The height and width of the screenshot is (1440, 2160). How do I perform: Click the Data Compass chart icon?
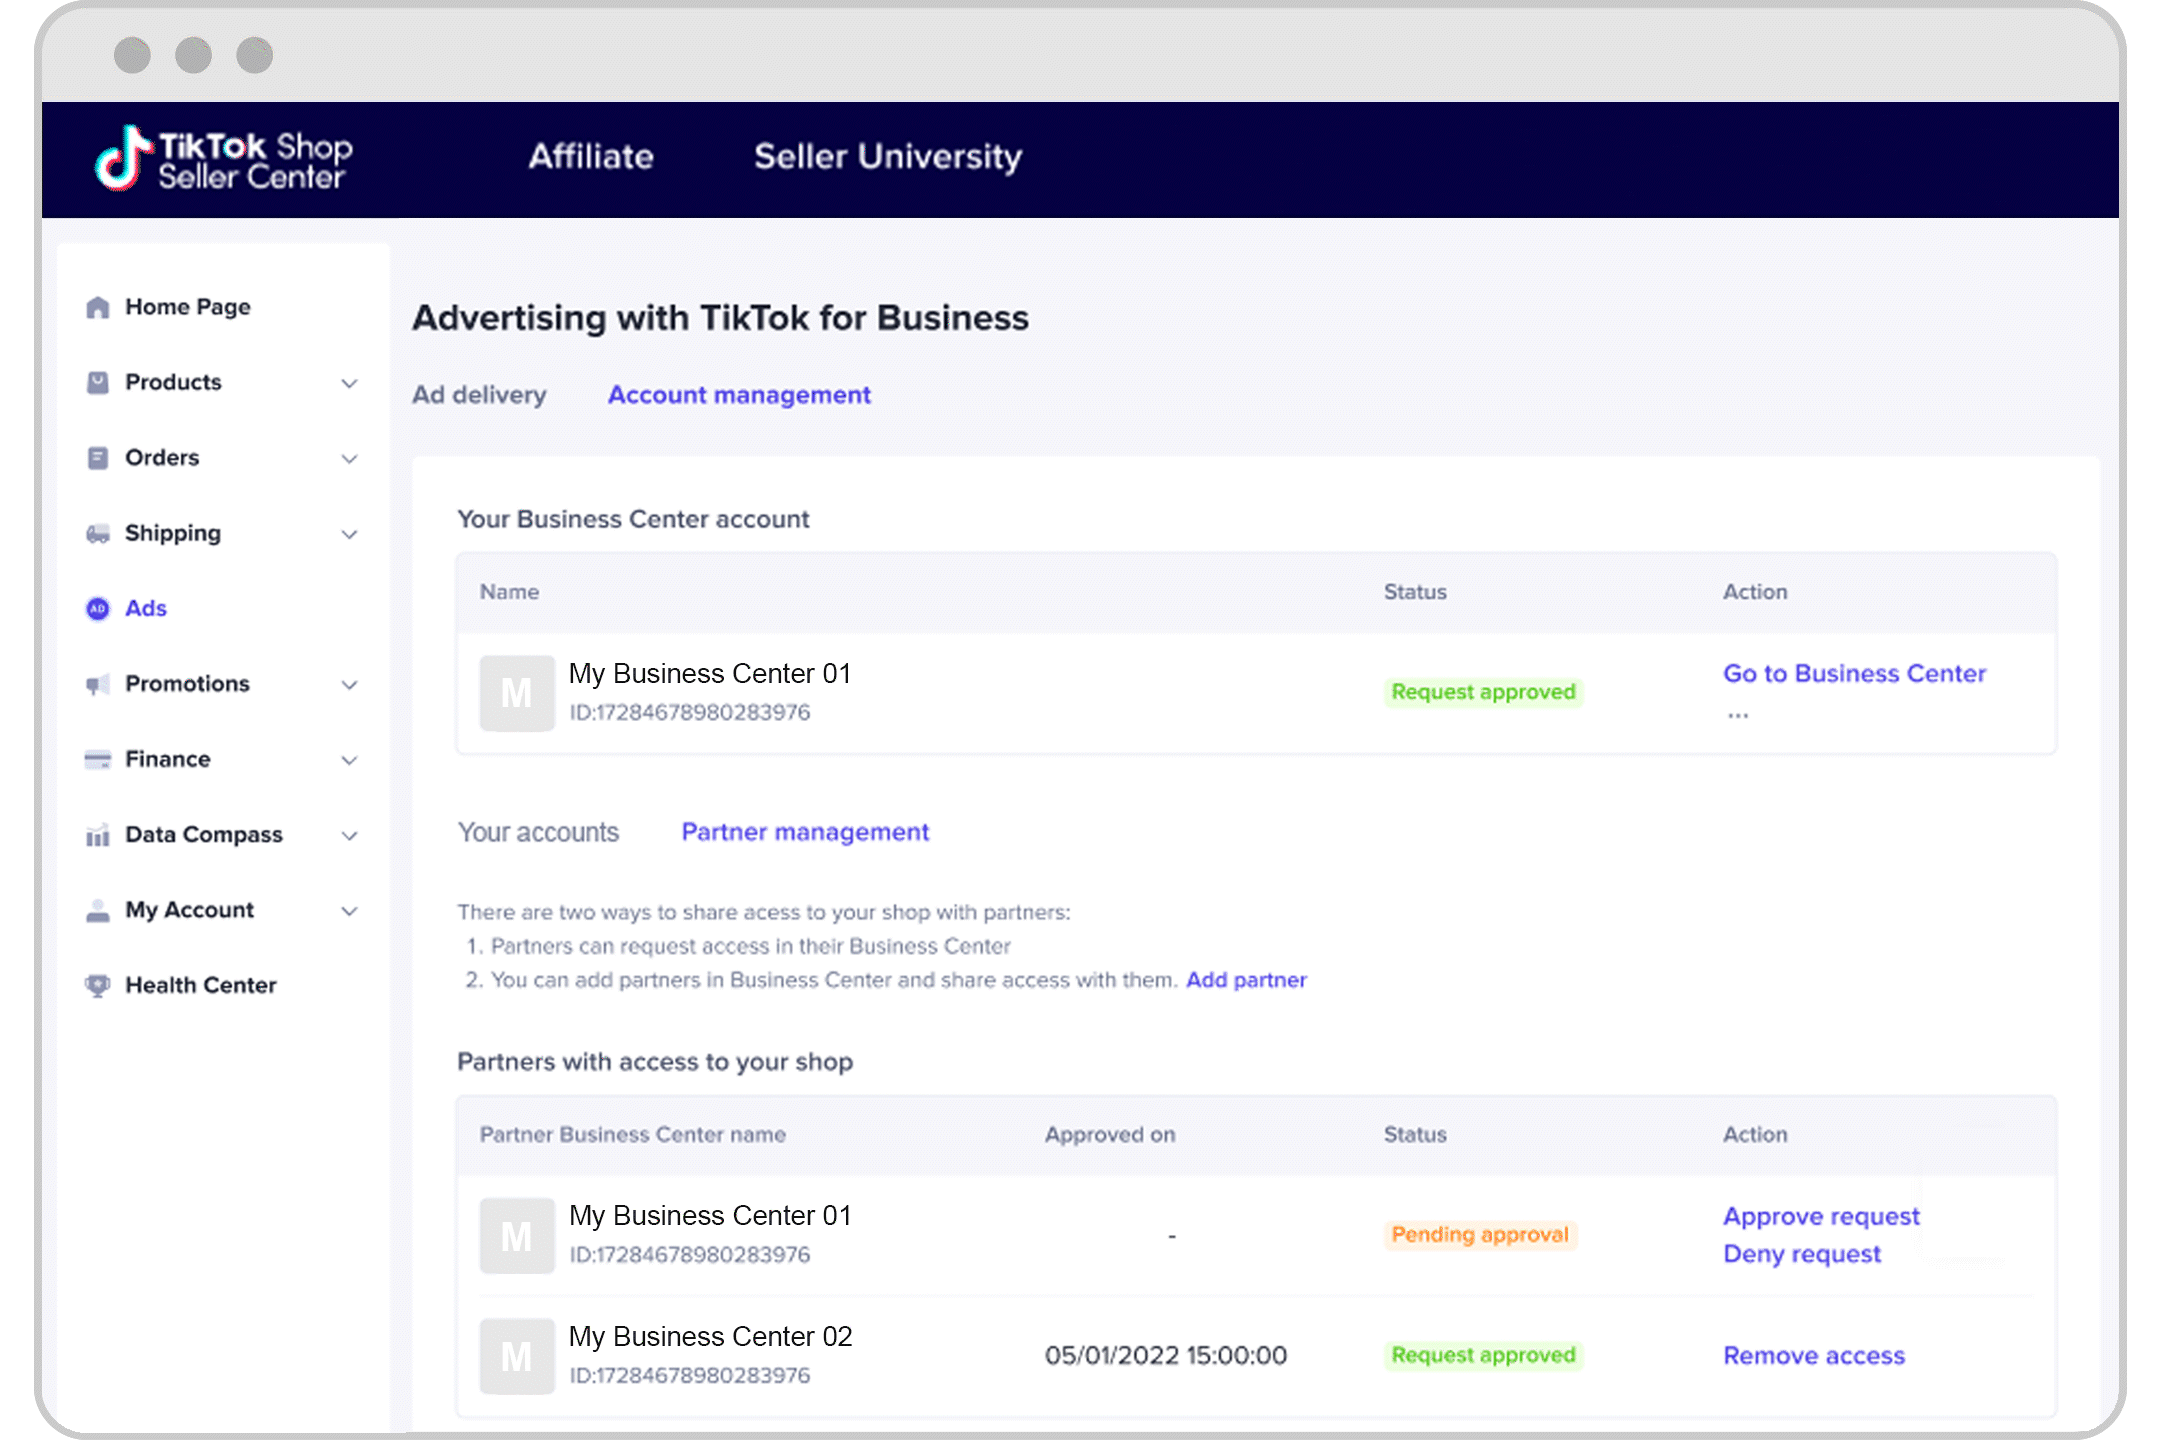[x=97, y=835]
